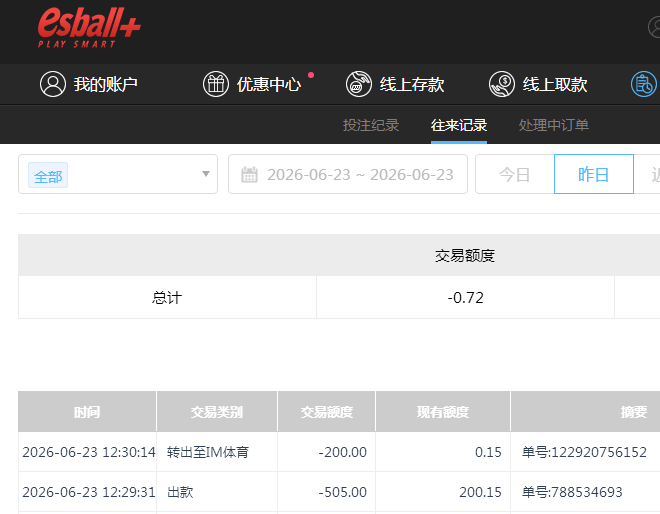Click the calendar icon in the date field
660x514 pixels.
coord(249,175)
